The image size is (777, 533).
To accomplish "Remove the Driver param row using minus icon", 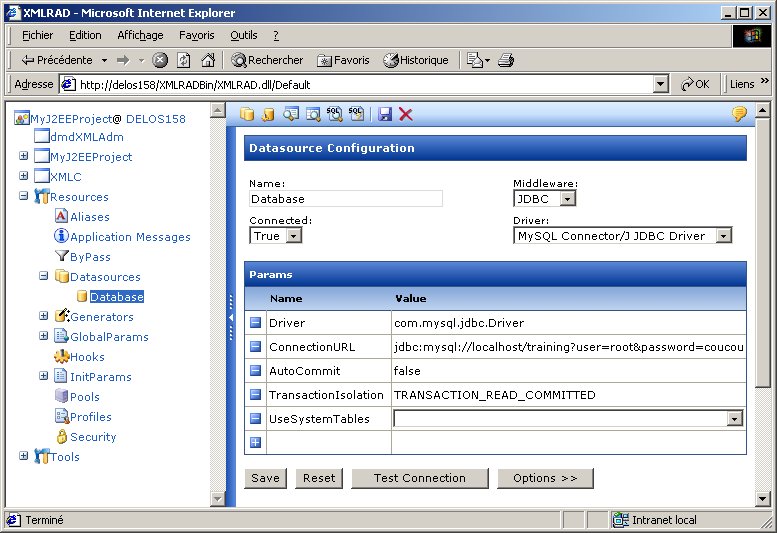I will 255,323.
